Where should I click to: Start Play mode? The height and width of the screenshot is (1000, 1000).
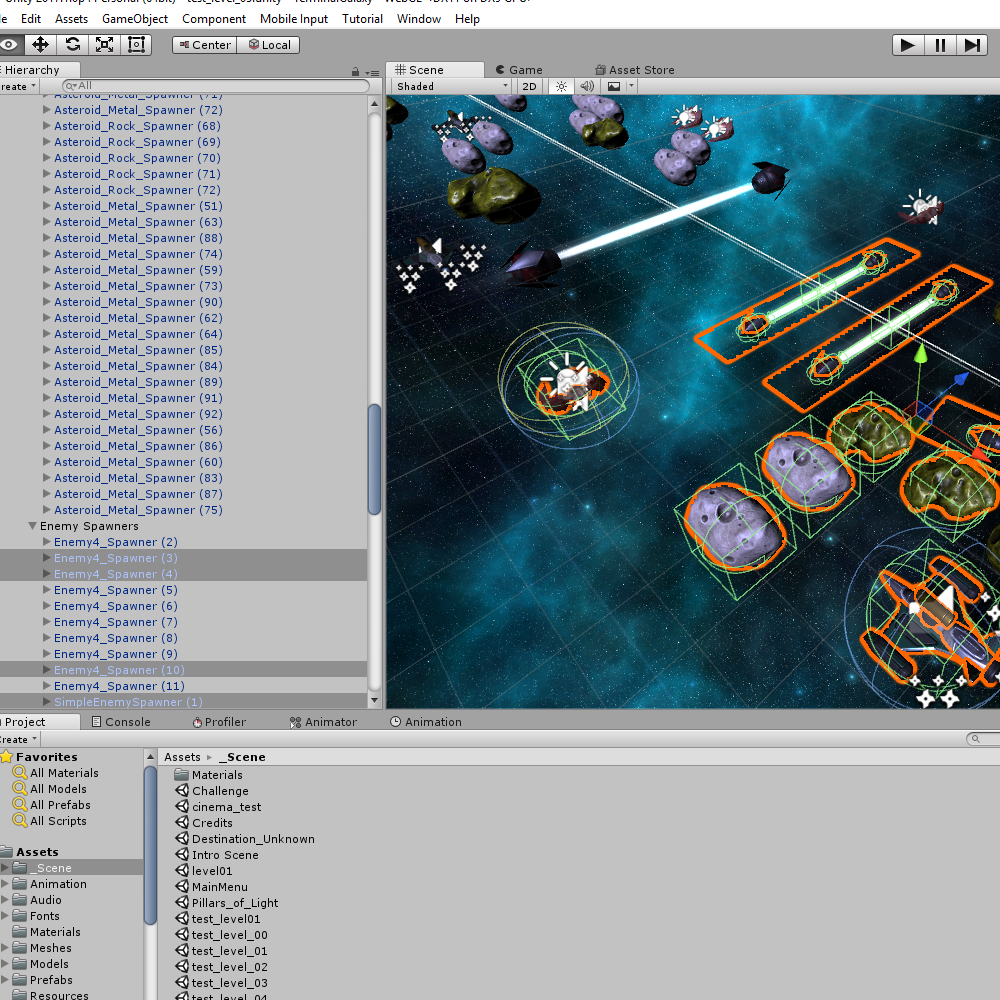[x=908, y=45]
